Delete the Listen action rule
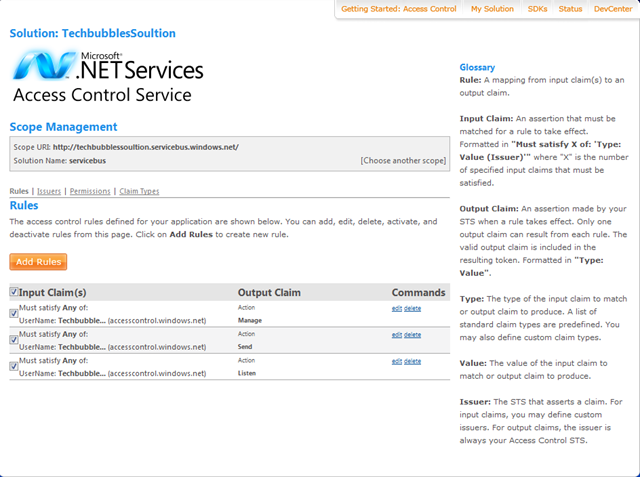 point(412,362)
